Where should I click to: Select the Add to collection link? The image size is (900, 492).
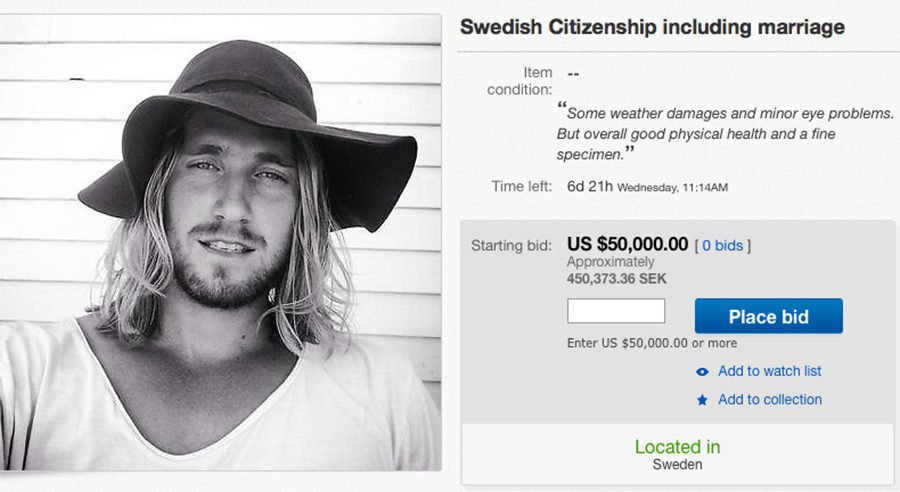pos(769,399)
